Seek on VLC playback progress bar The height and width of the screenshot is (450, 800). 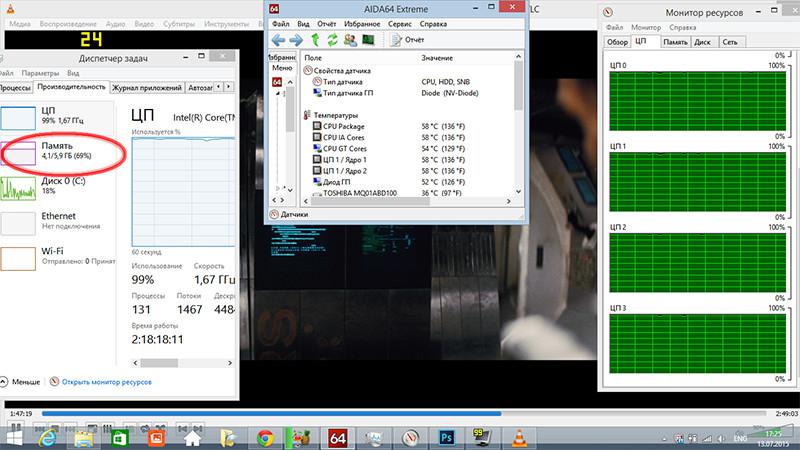pos(404,414)
